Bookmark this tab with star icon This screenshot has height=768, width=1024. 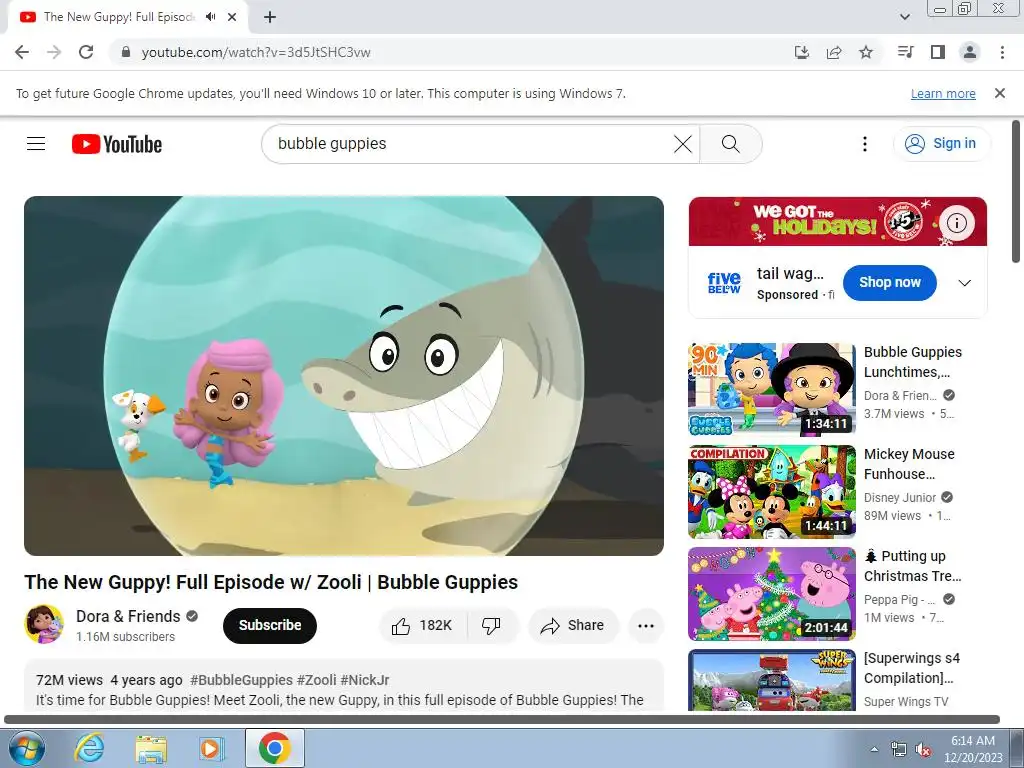866,52
